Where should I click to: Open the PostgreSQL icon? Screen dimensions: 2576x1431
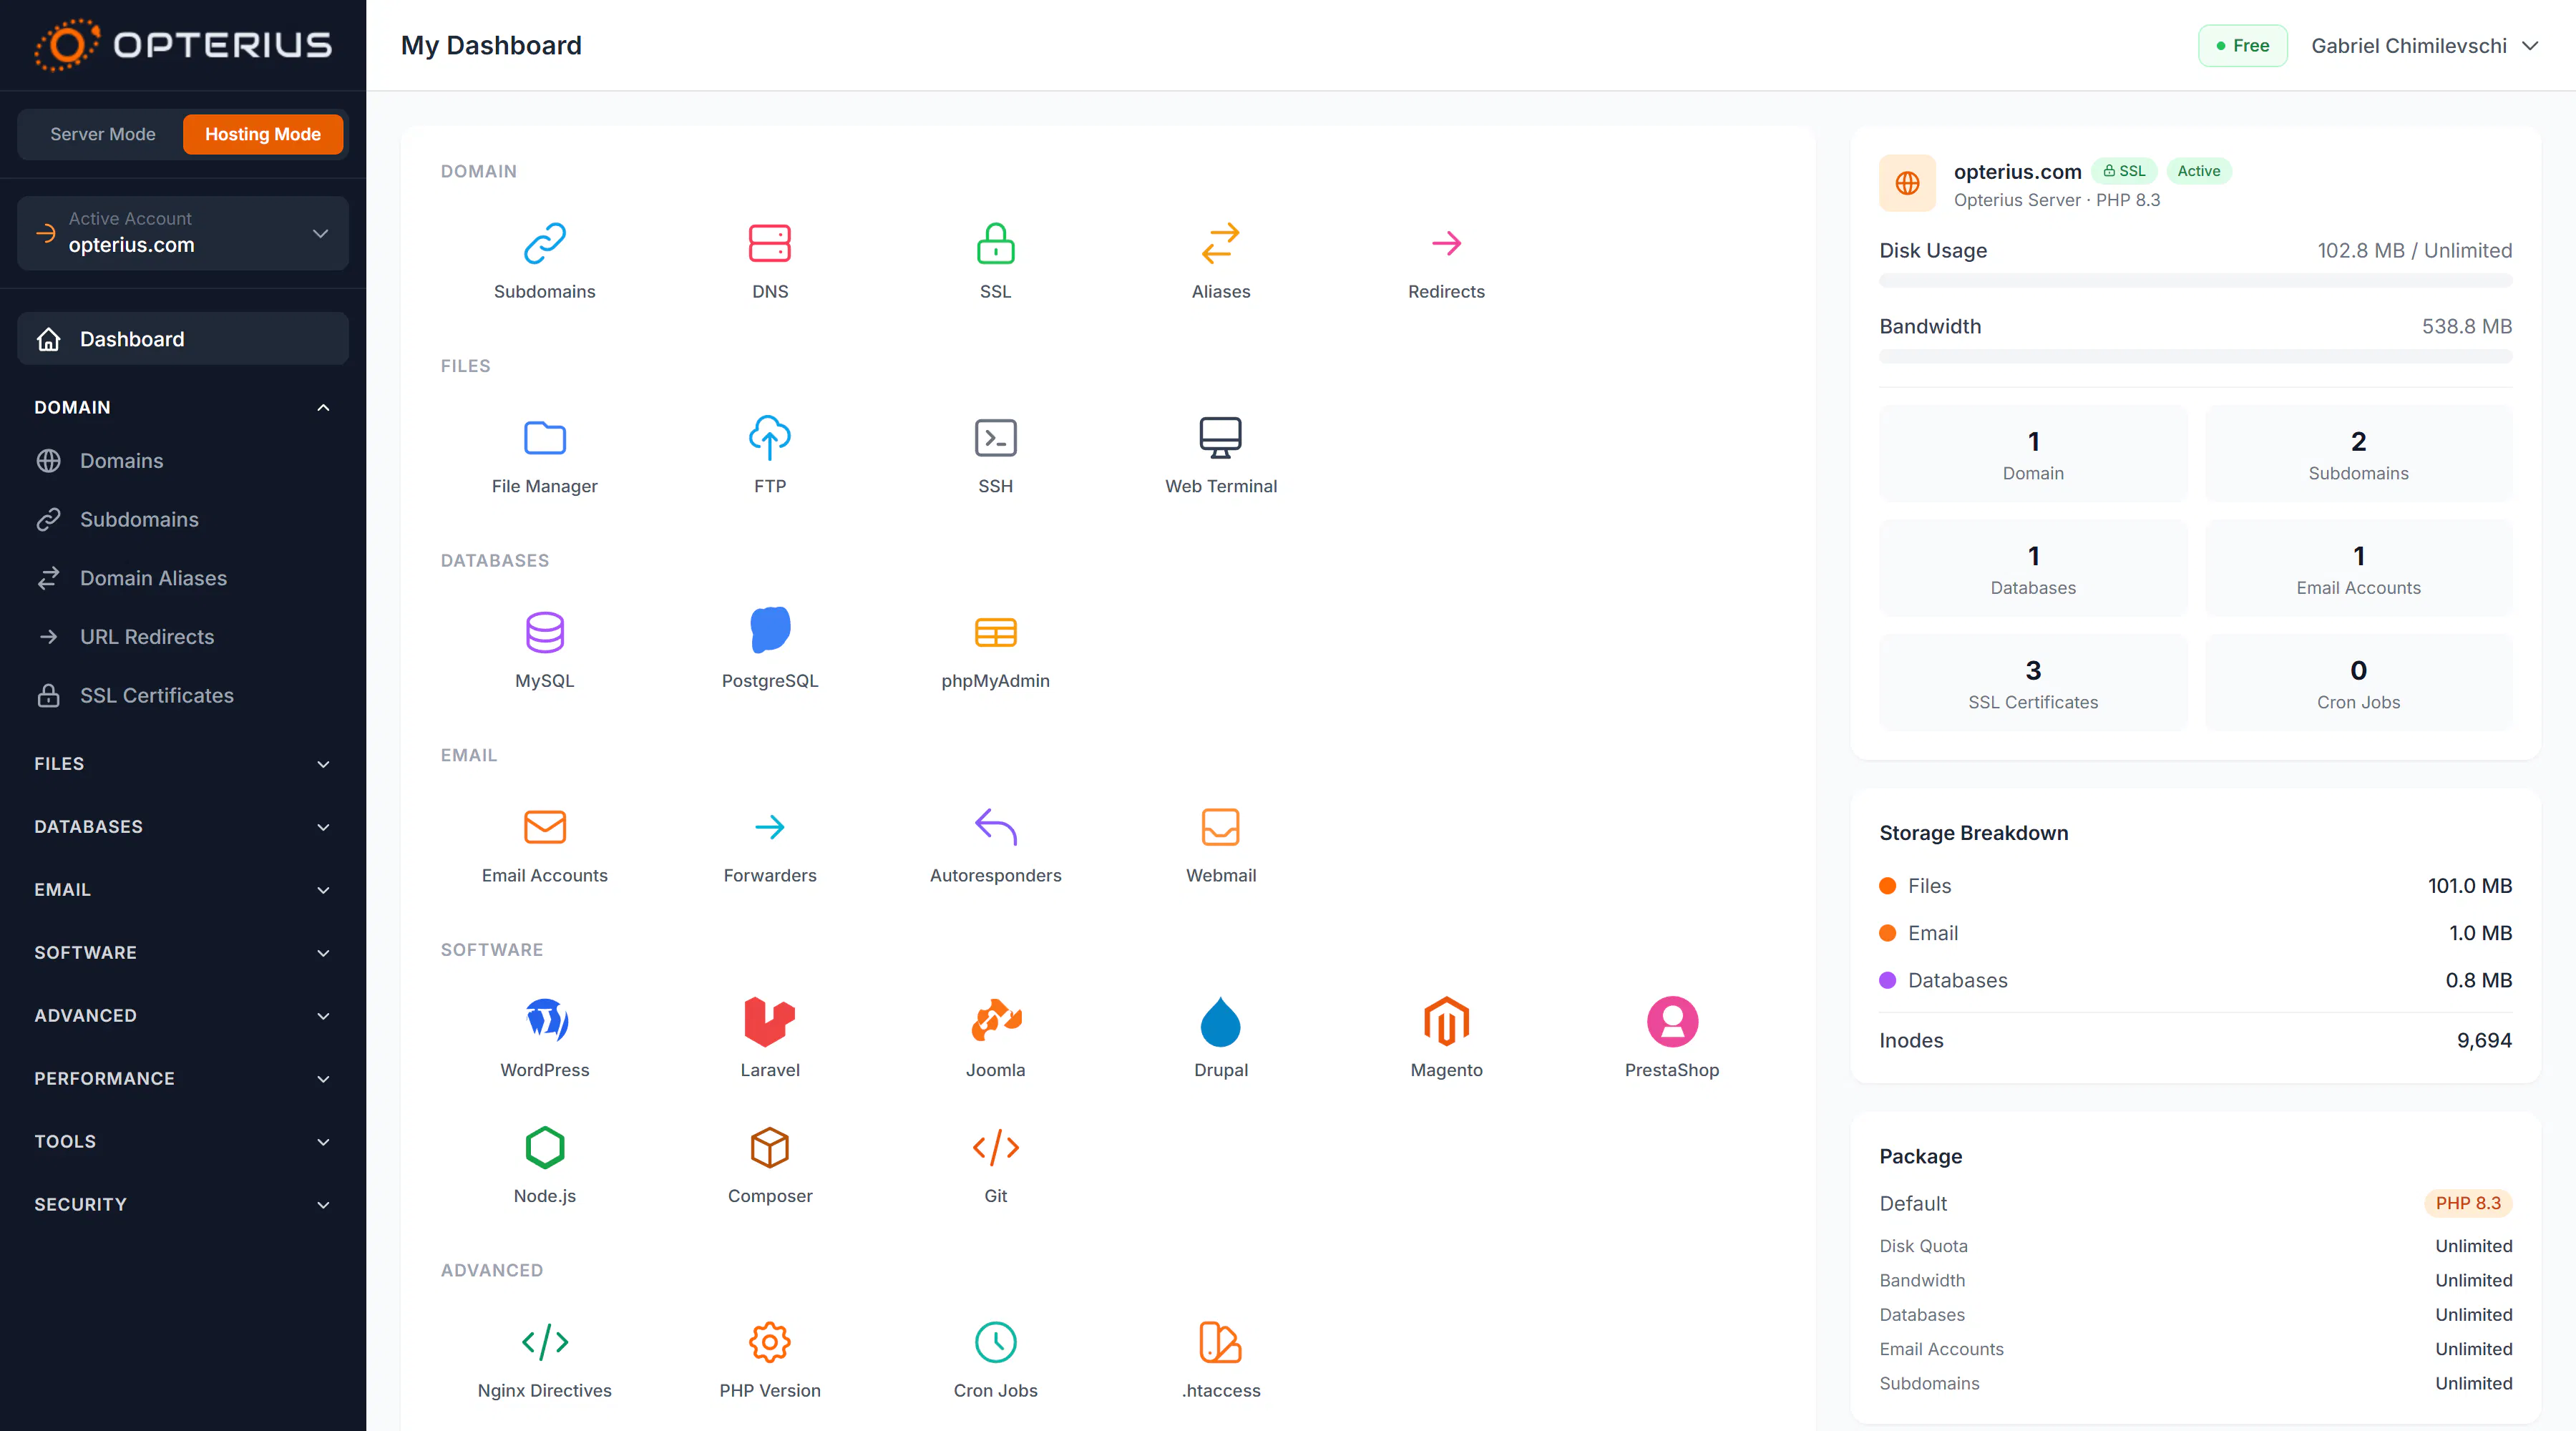(769, 630)
